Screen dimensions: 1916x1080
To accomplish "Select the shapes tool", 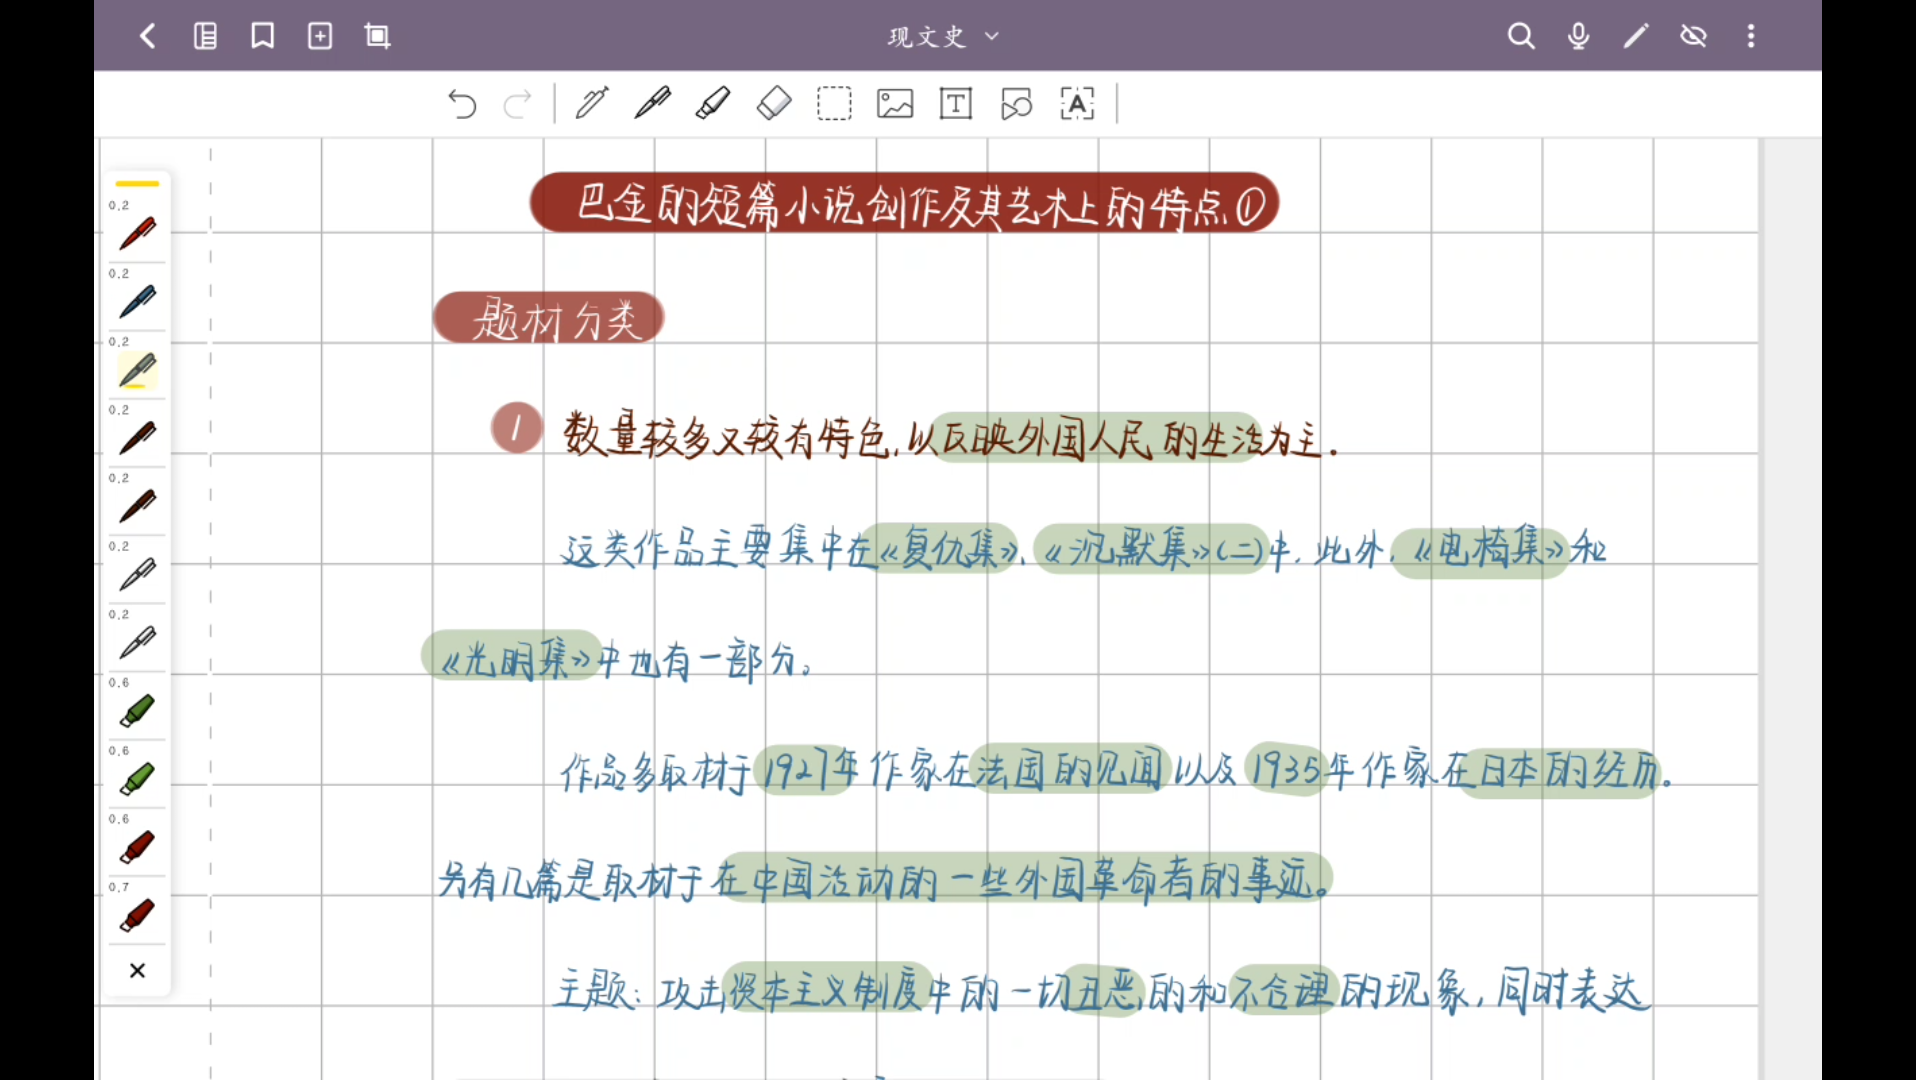I will point(1016,104).
